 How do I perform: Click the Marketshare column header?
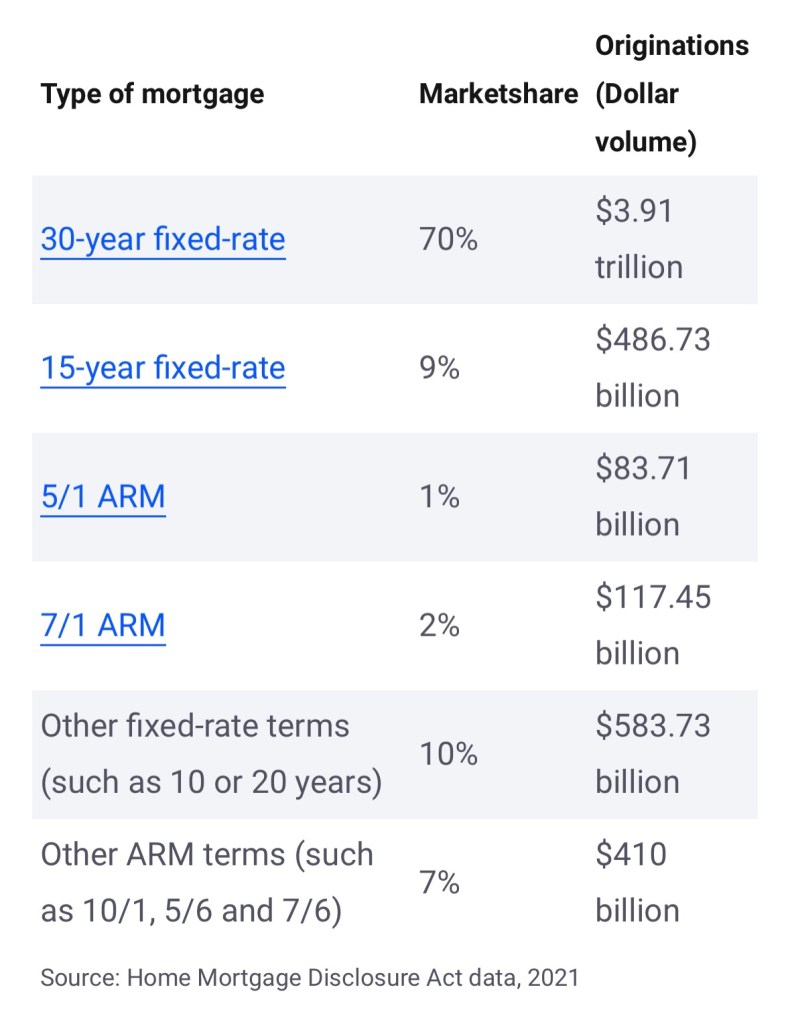(498, 94)
